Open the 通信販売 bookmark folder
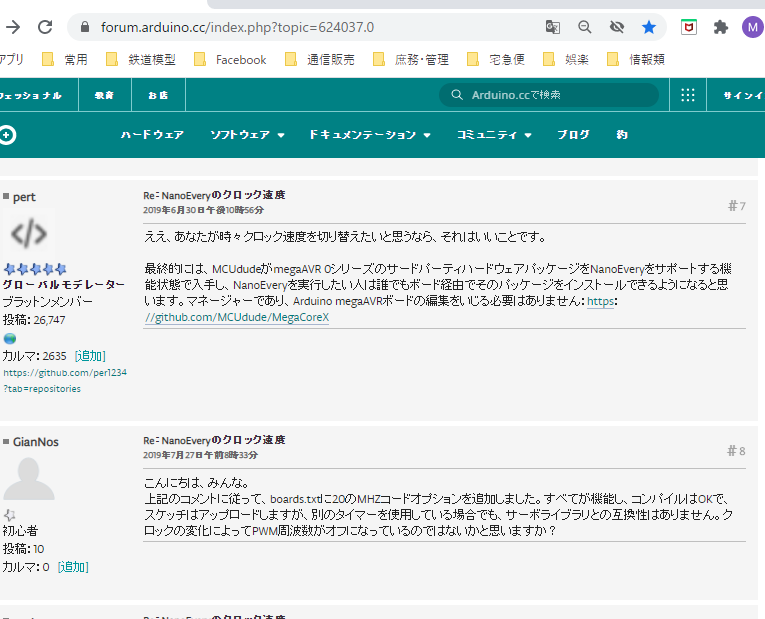765x619 pixels. click(x=320, y=60)
